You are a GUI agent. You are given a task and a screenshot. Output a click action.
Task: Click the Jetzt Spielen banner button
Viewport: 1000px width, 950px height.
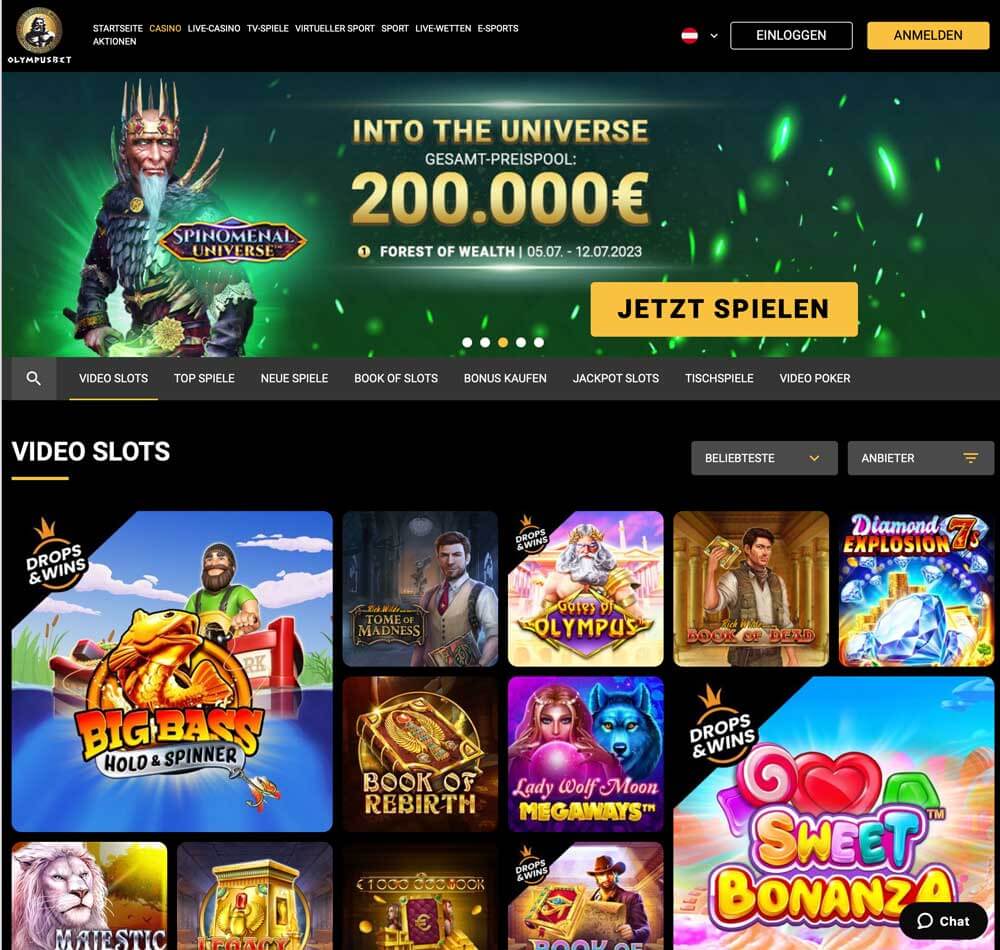pyautogui.click(x=724, y=309)
